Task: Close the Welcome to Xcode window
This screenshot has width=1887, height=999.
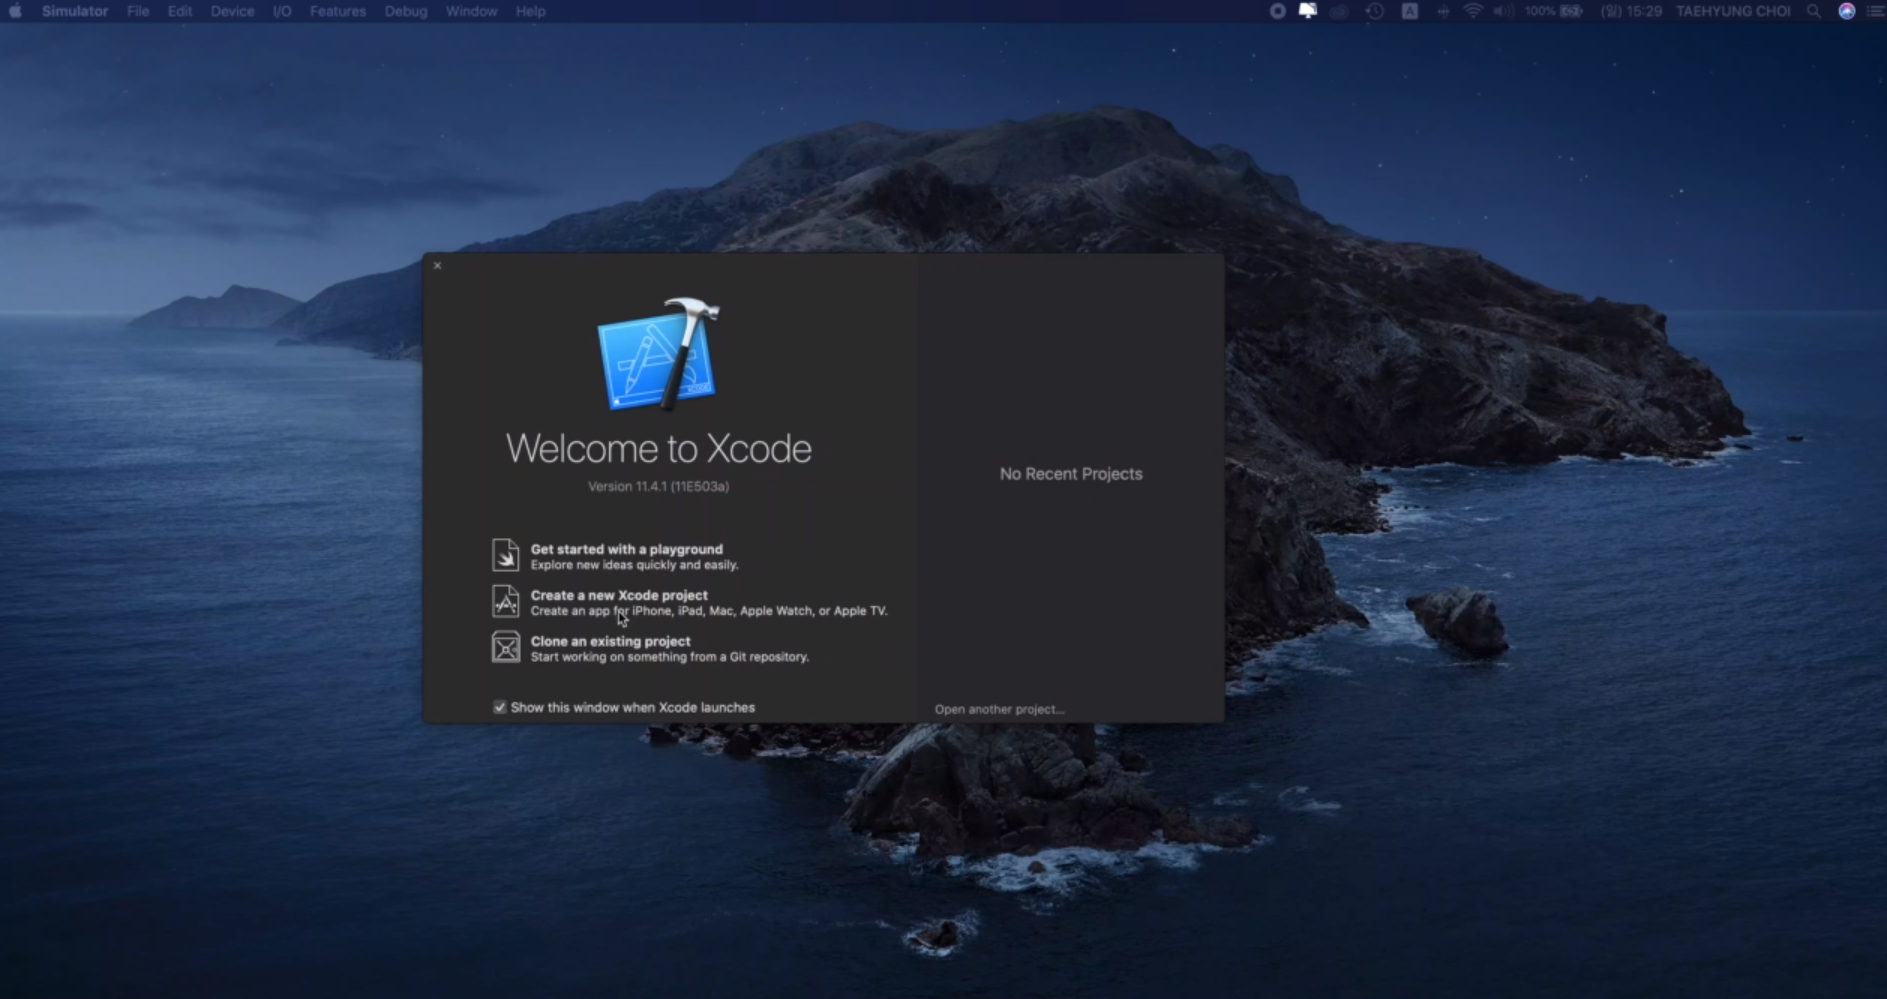Action: tap(437, 265)
